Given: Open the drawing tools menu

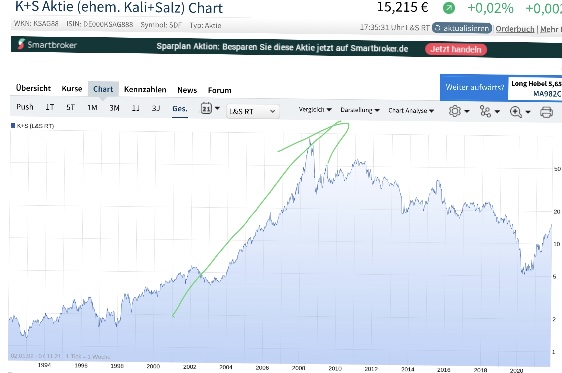Looking at the screenshot, I should (490, 111).
